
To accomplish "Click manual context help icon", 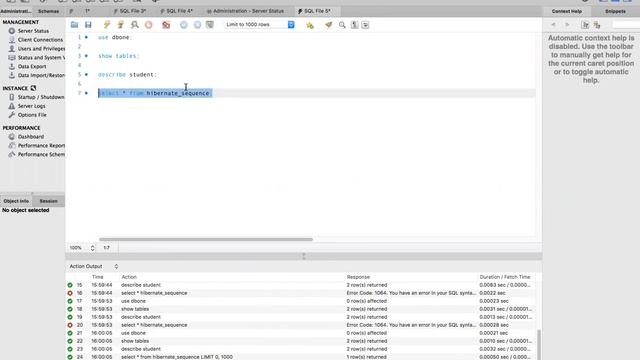I will tap(585, 25).
